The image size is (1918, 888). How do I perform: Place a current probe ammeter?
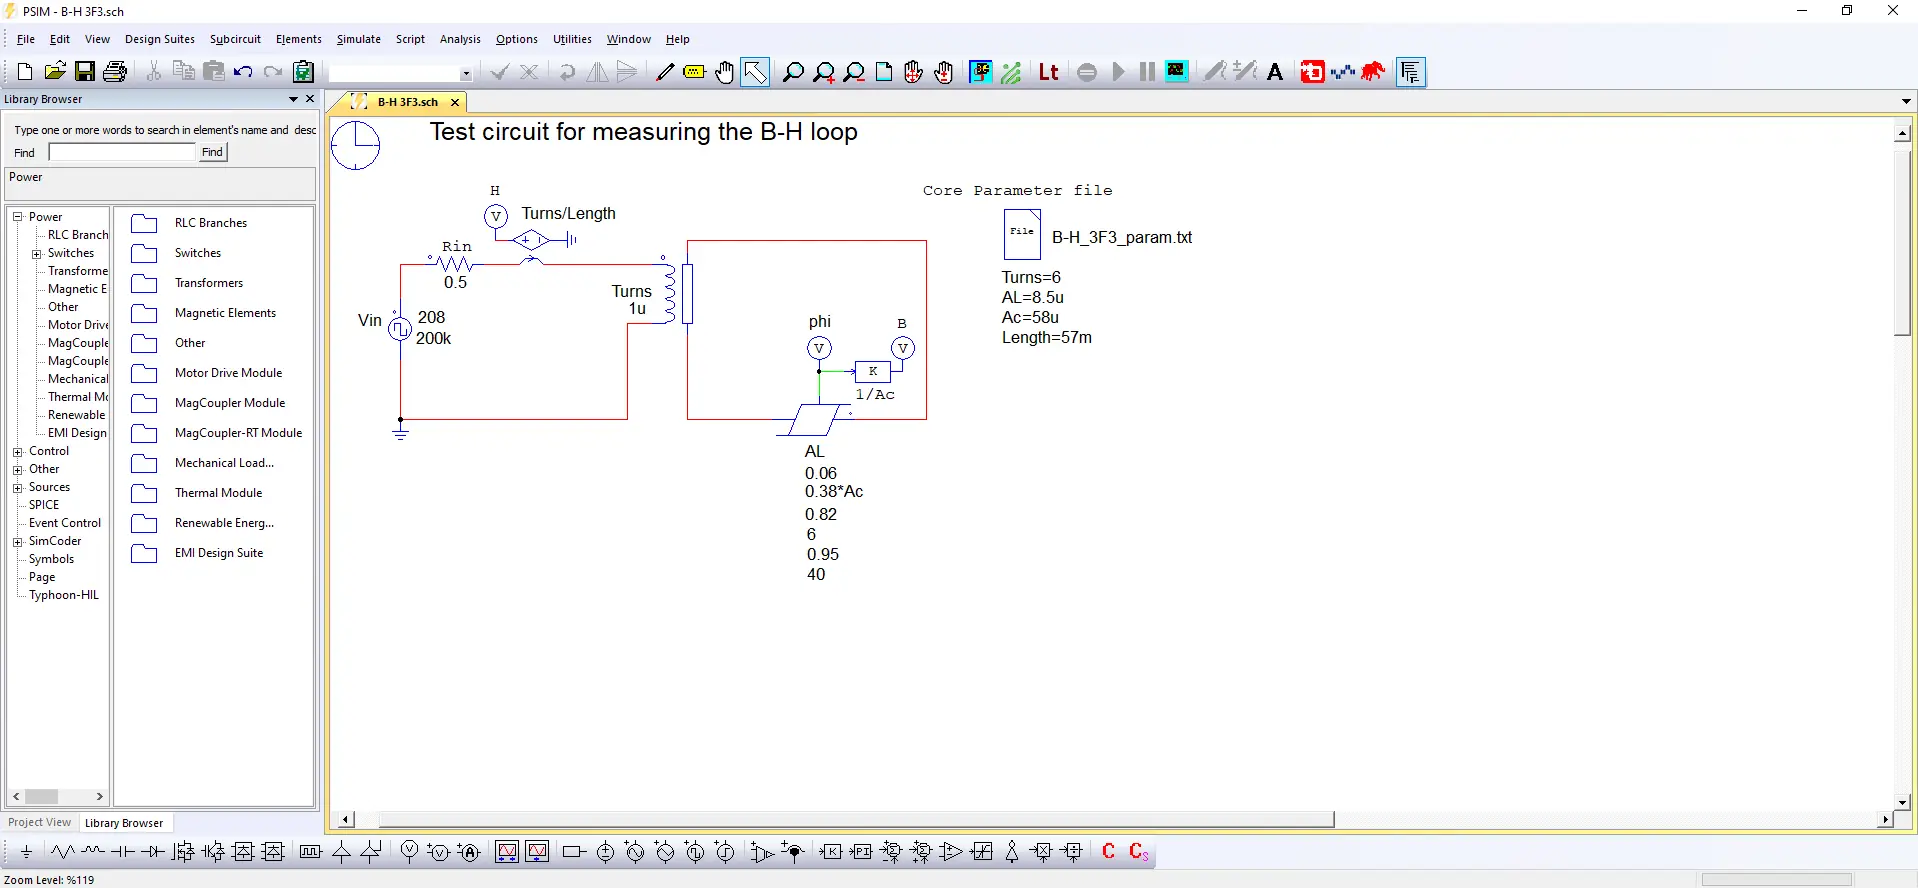(469, 852)
